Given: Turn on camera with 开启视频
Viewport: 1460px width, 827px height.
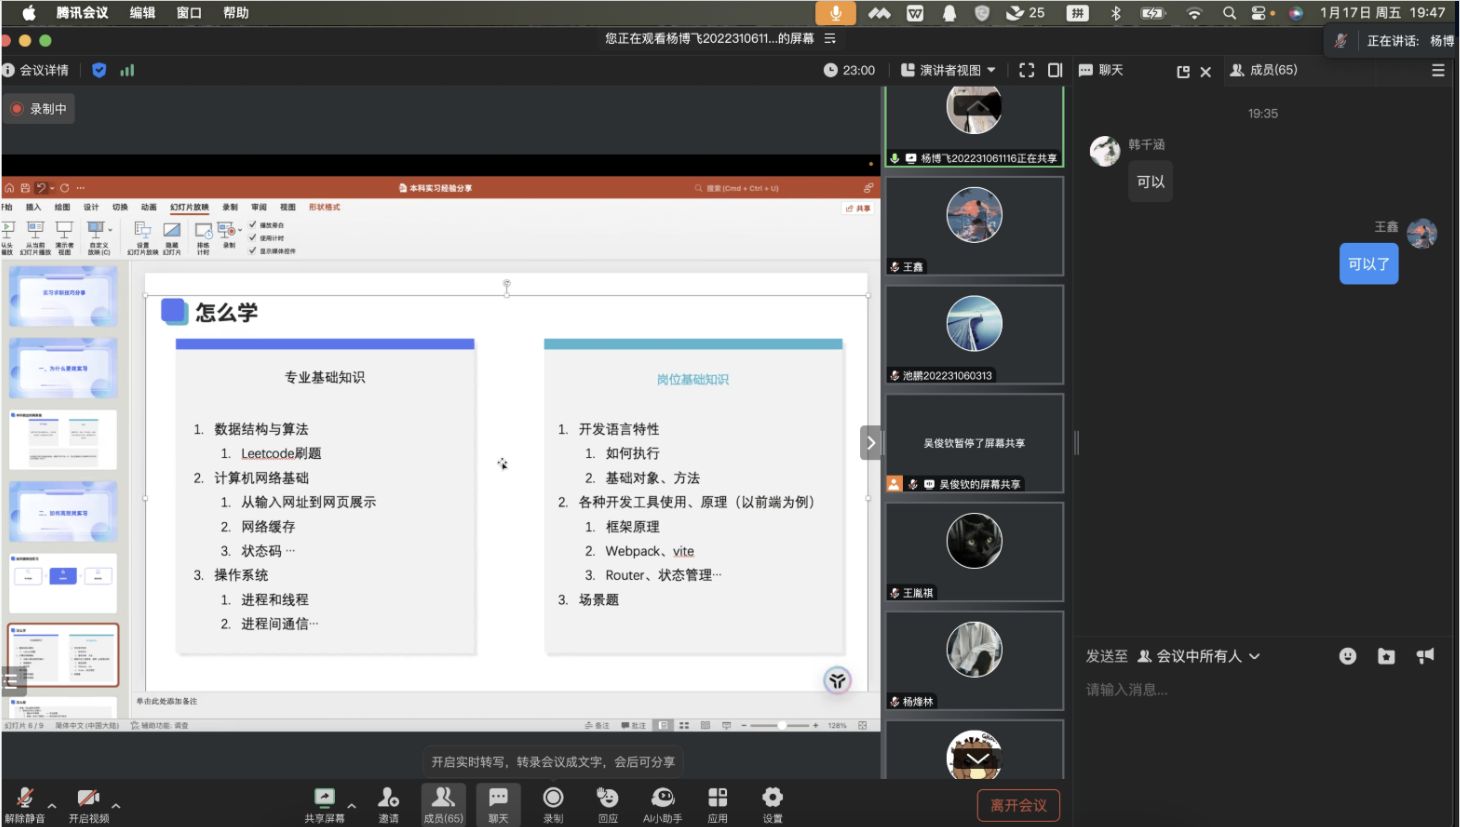Looking at the screenshot, I should point(88,798).
